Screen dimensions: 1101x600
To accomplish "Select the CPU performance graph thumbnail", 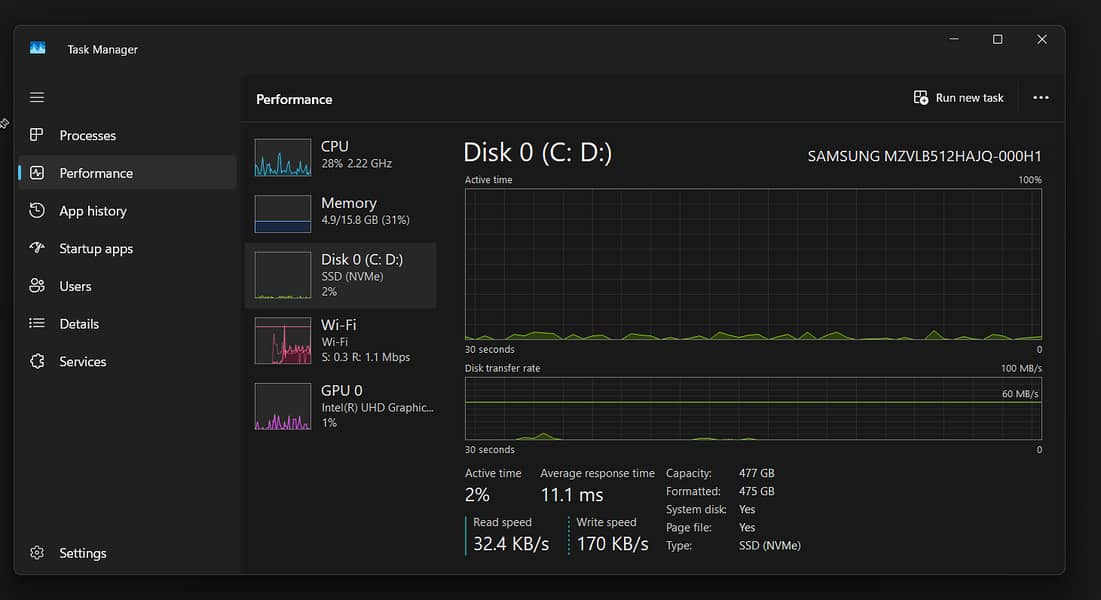I will tap(283, 157).
